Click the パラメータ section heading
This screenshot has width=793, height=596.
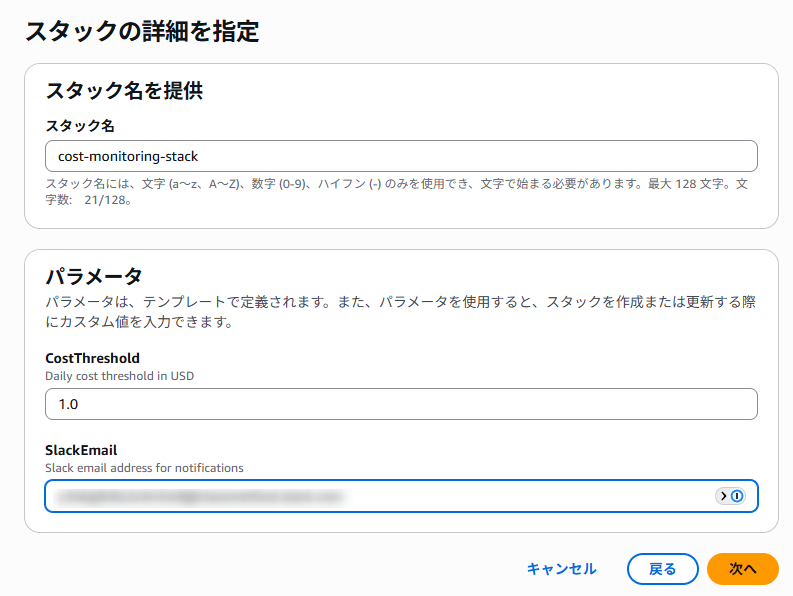(x=94, y=277)
